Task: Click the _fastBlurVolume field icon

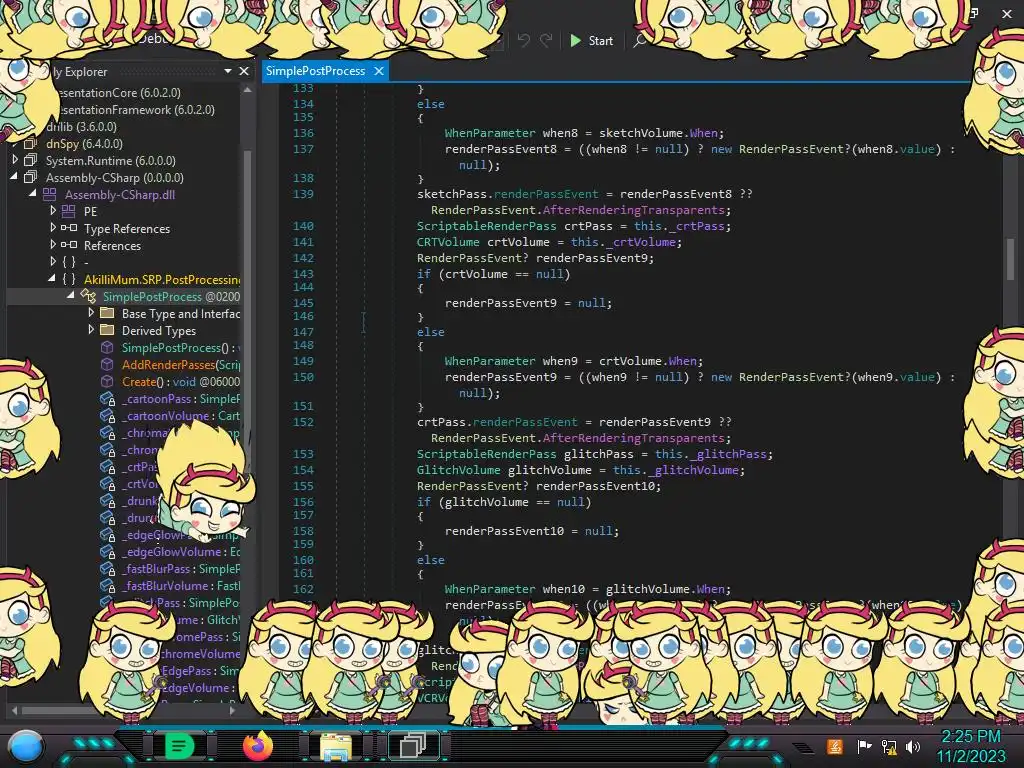Action: 107,586
